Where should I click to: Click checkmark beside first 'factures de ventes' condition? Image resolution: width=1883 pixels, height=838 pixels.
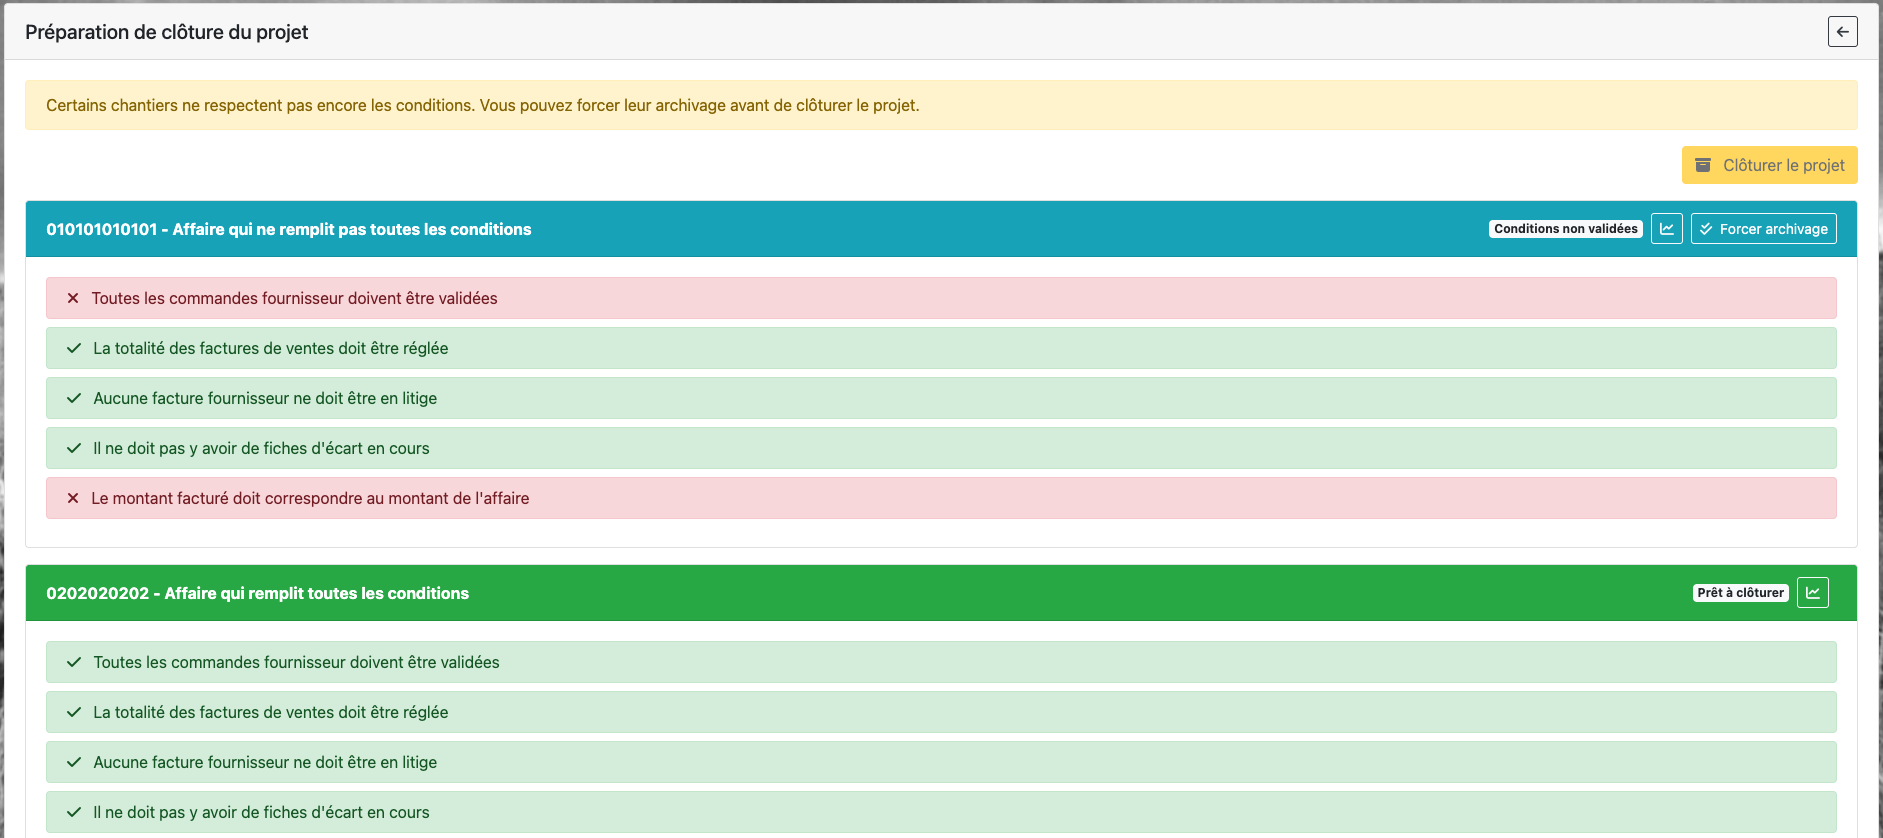pyautogui.click(x=74, y=348)
